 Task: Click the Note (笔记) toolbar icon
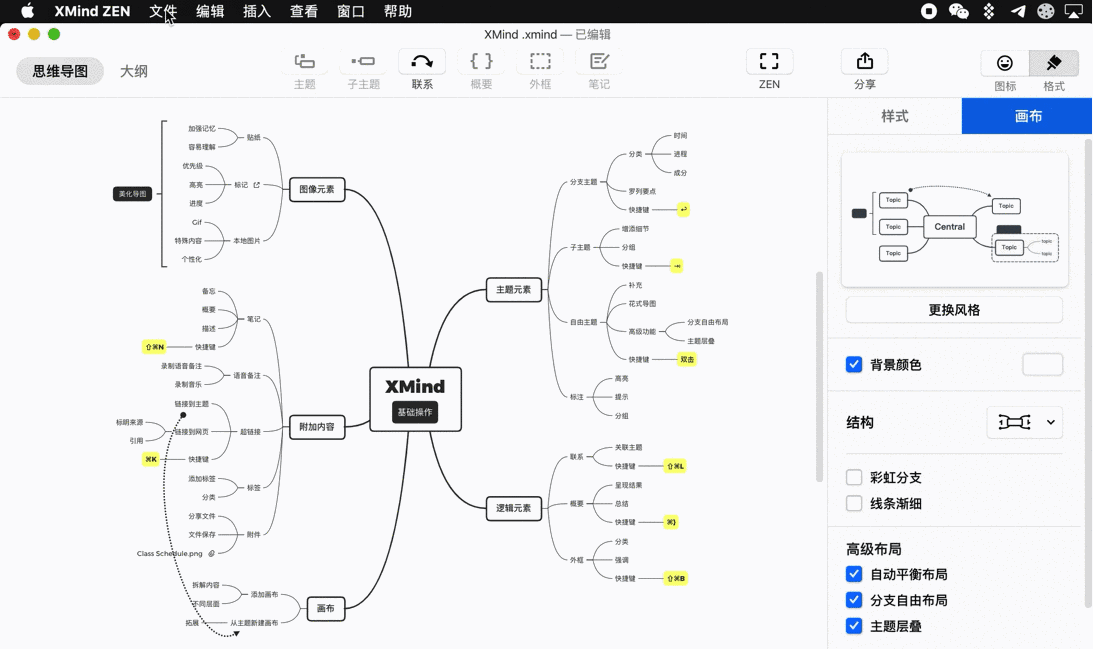pos(599,61)
